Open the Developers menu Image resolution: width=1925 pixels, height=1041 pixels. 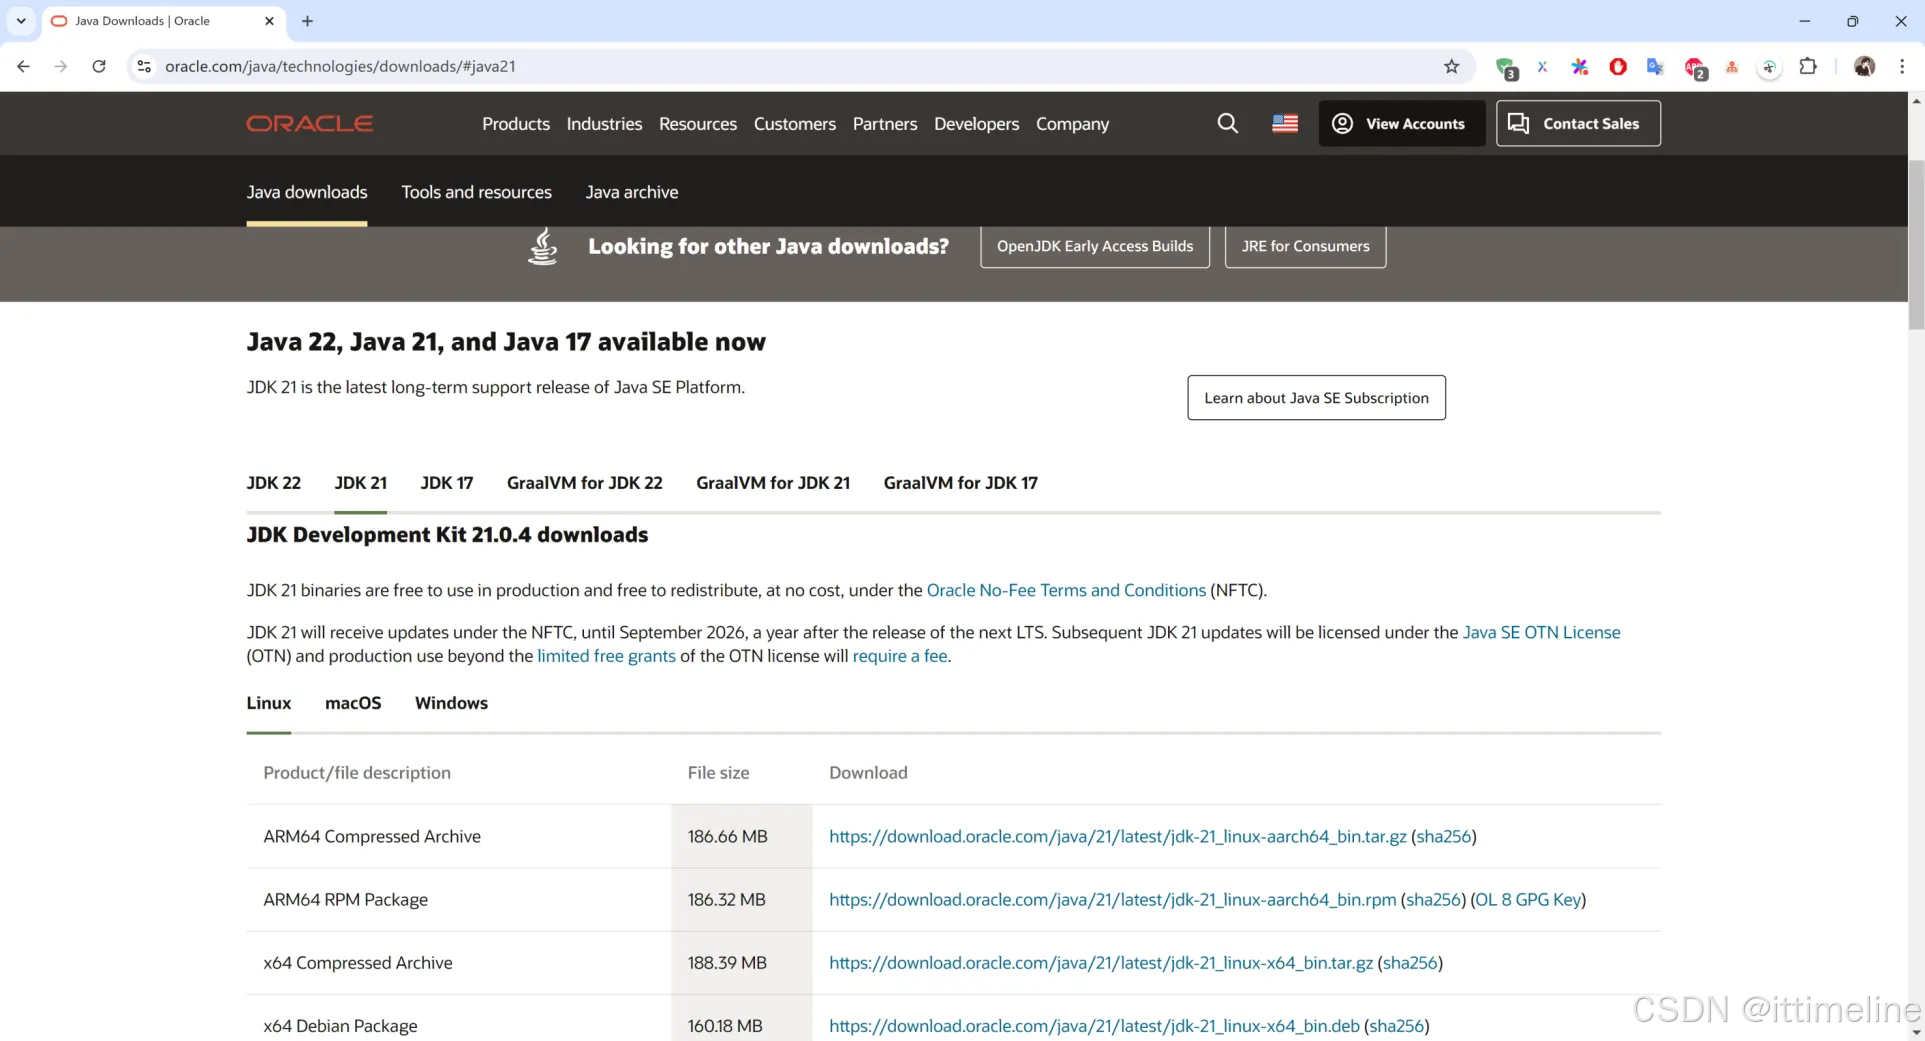point(977,124)
